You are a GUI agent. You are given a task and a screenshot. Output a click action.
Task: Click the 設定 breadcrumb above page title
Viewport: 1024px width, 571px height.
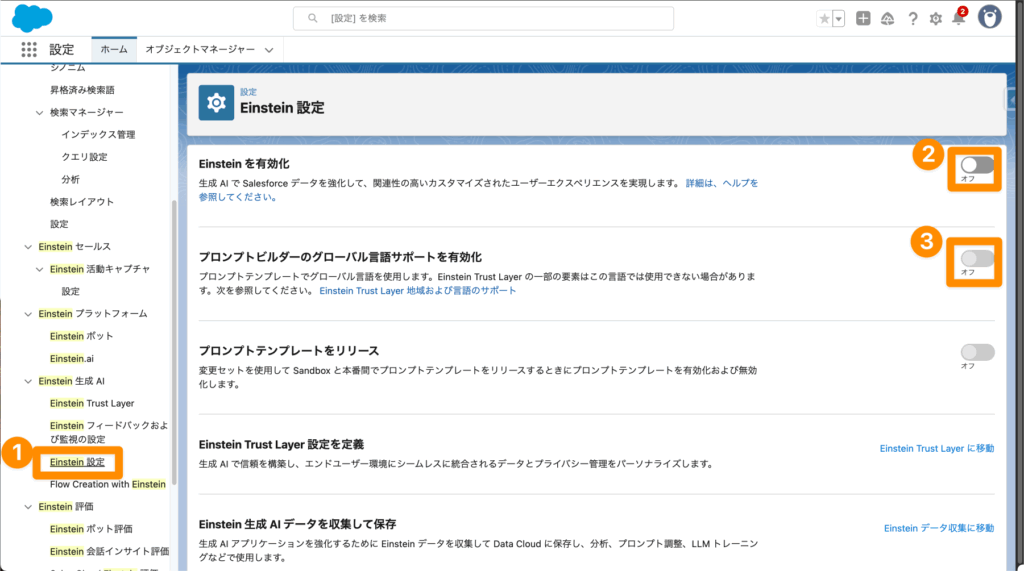(x=248, y=92)
